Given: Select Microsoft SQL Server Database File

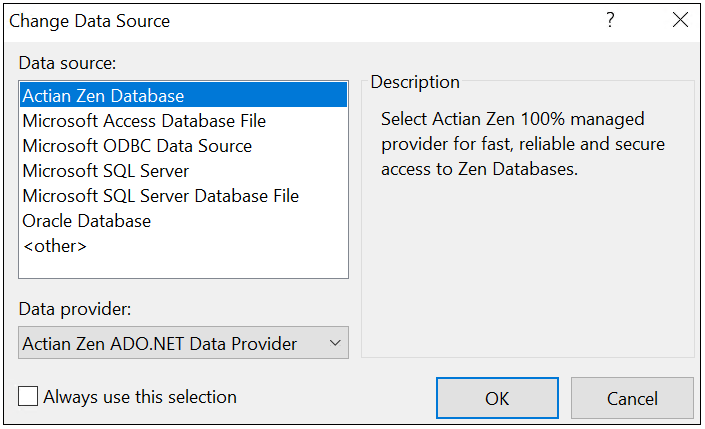Looking at the screenshot, I should (x=183, y=196).
